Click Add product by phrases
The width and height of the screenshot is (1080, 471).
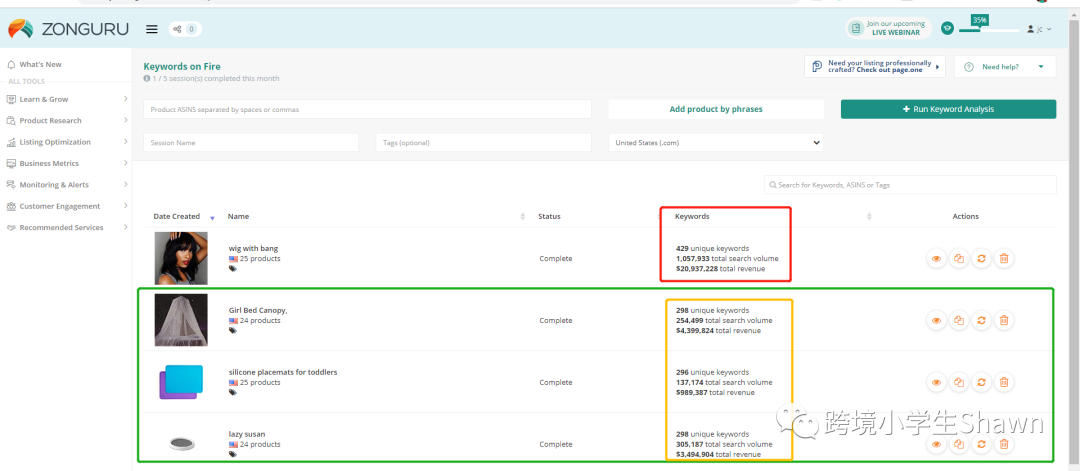tap(716, 109)
